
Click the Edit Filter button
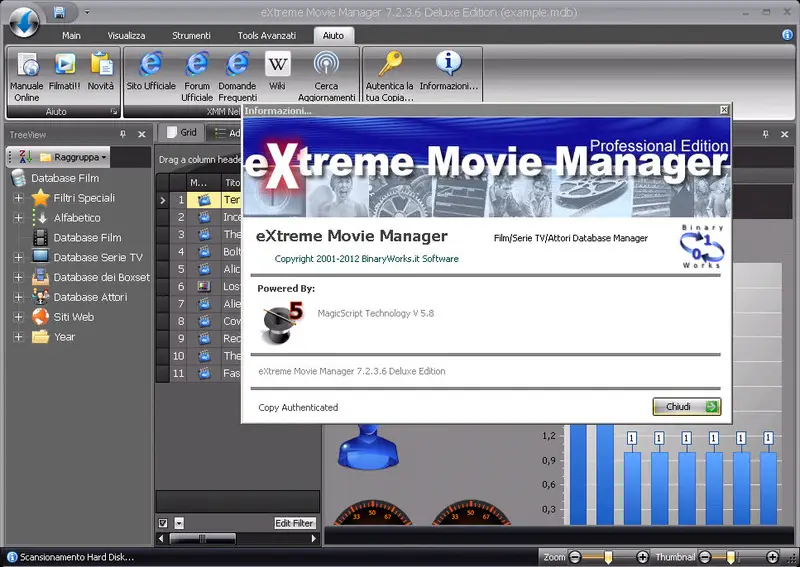[294, 523]
